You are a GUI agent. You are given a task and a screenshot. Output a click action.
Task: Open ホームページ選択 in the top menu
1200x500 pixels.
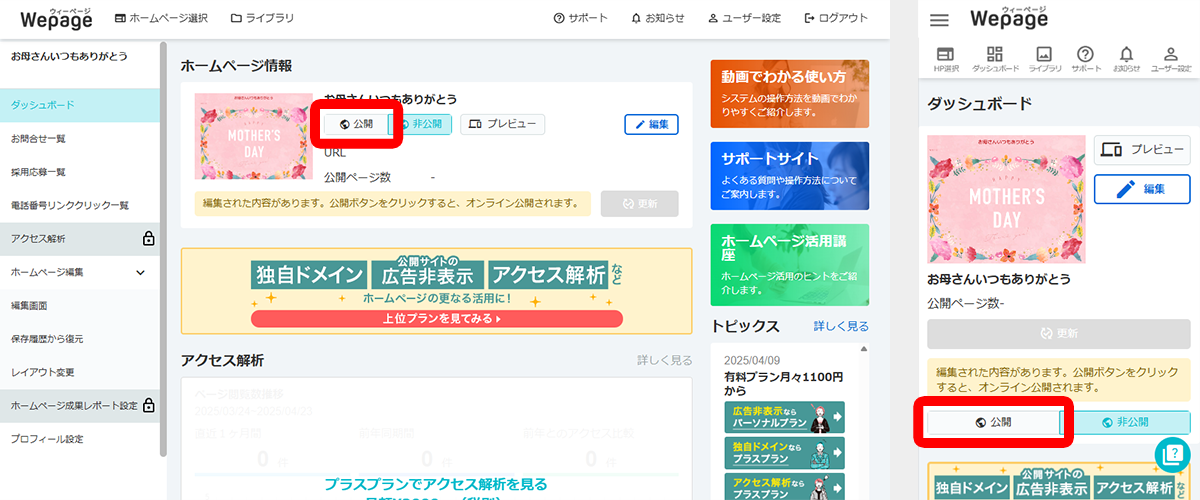(x=162, y=18)
